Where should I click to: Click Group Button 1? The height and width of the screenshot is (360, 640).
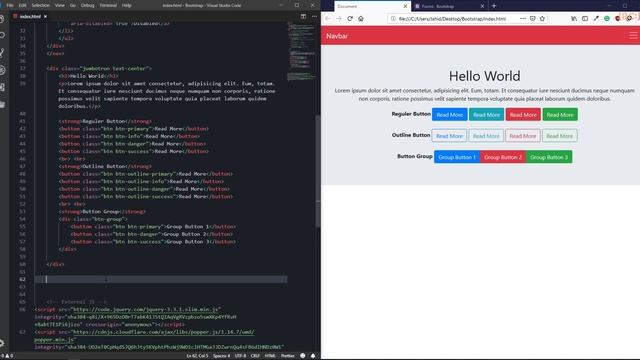coord(457,157)
